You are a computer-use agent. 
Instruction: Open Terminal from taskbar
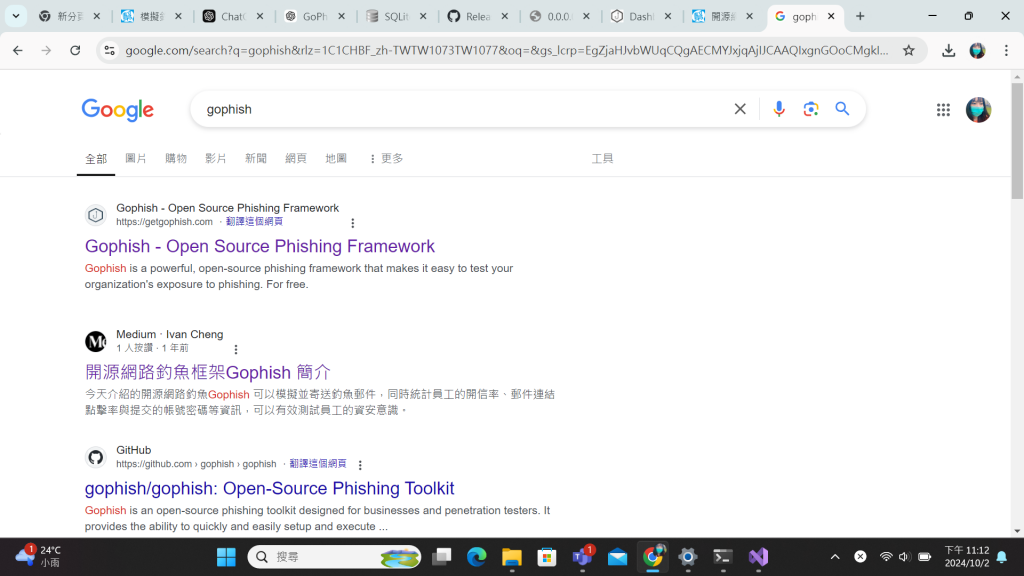(x=723, y=557)
